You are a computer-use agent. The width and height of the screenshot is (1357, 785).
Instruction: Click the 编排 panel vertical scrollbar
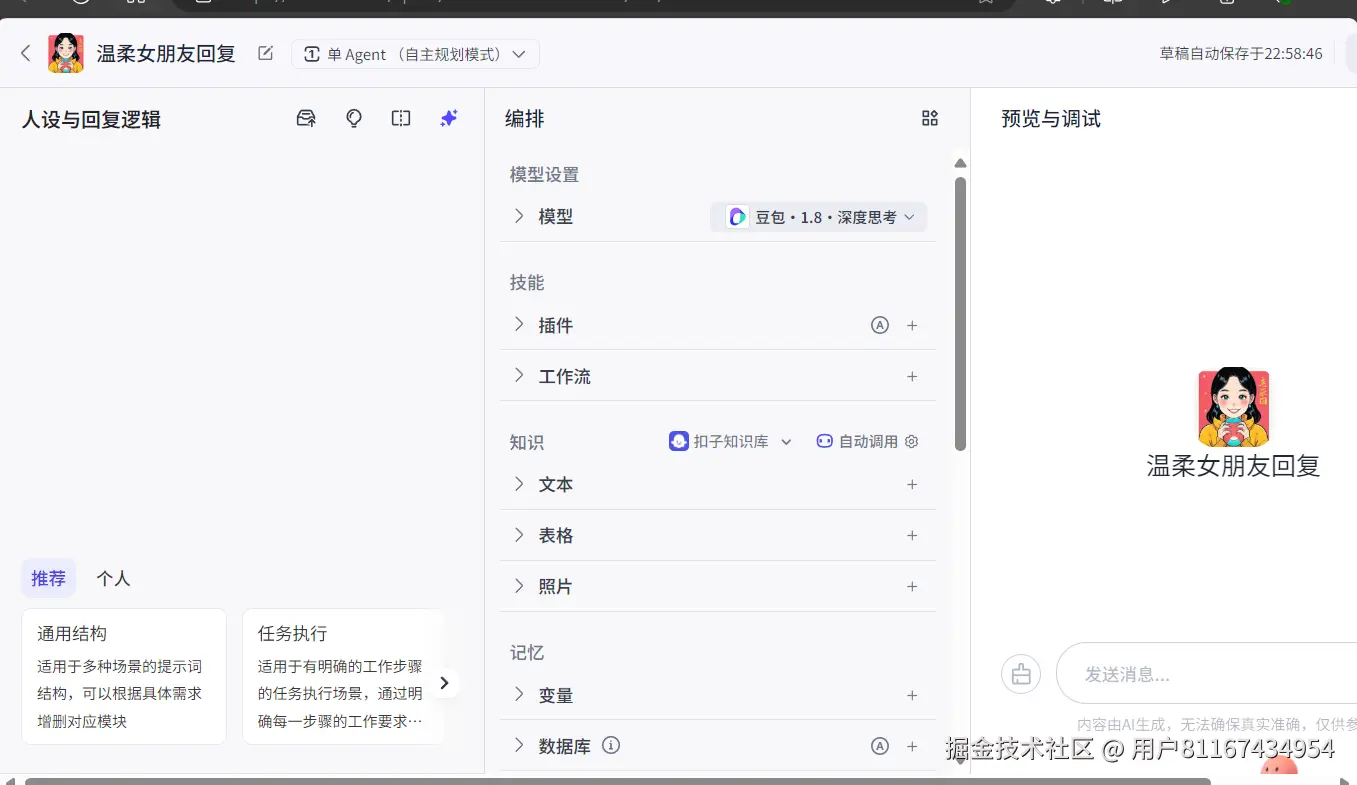coord(961,313)
